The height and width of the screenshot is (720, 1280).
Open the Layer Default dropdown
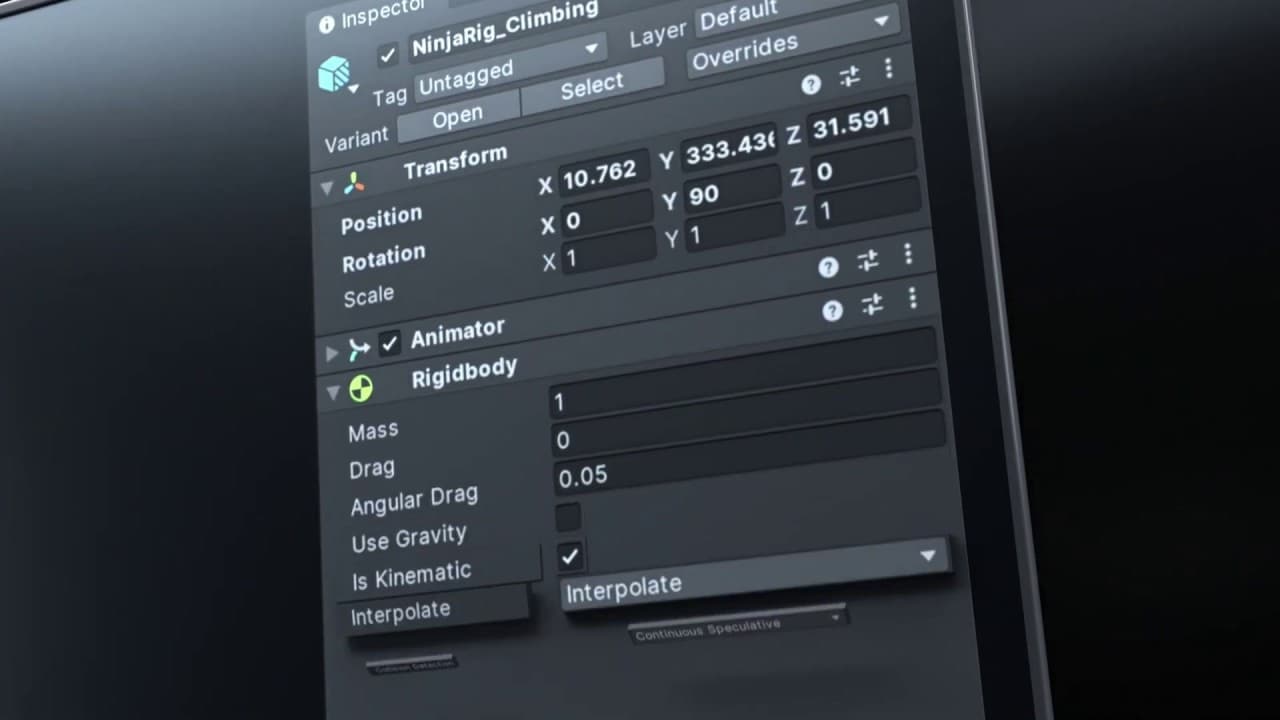coord(795,14)
